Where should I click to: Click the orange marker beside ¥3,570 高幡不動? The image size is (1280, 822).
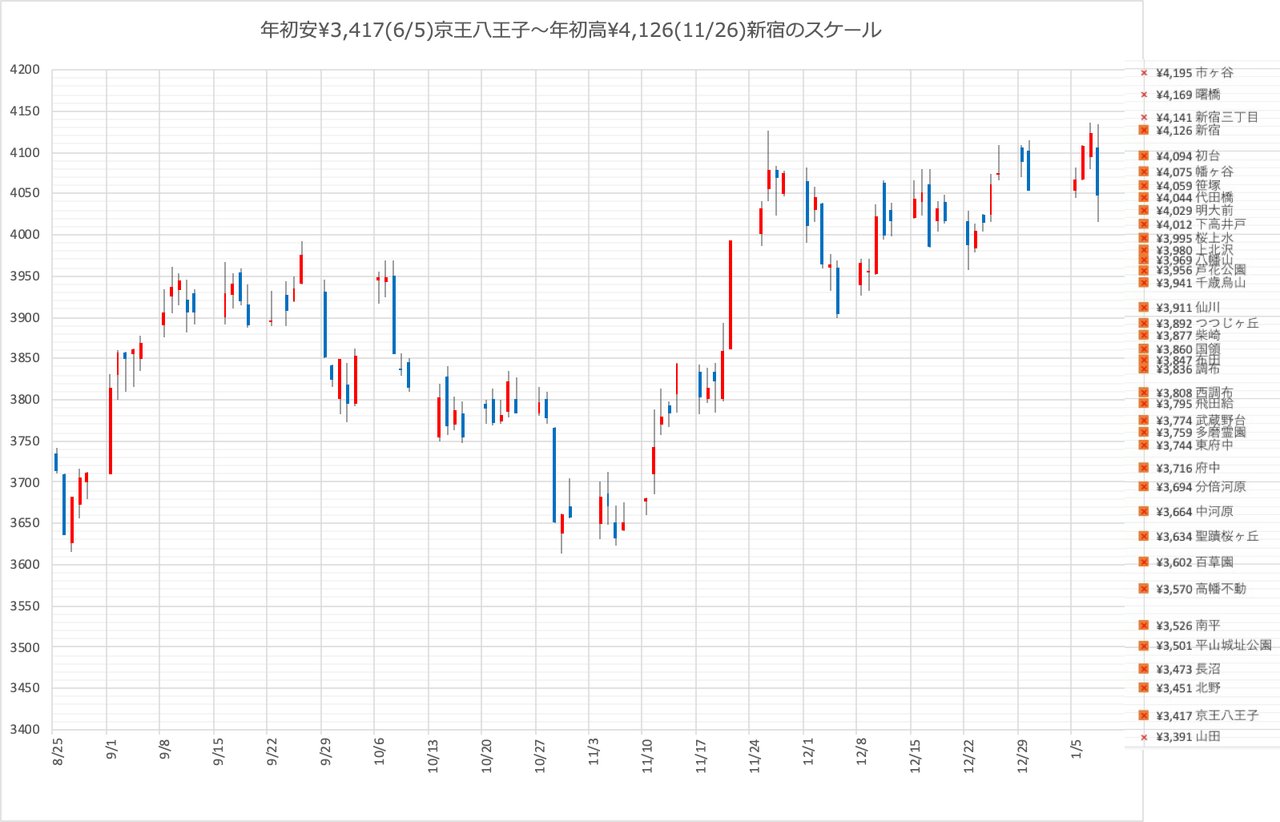tap(1144, 589)
